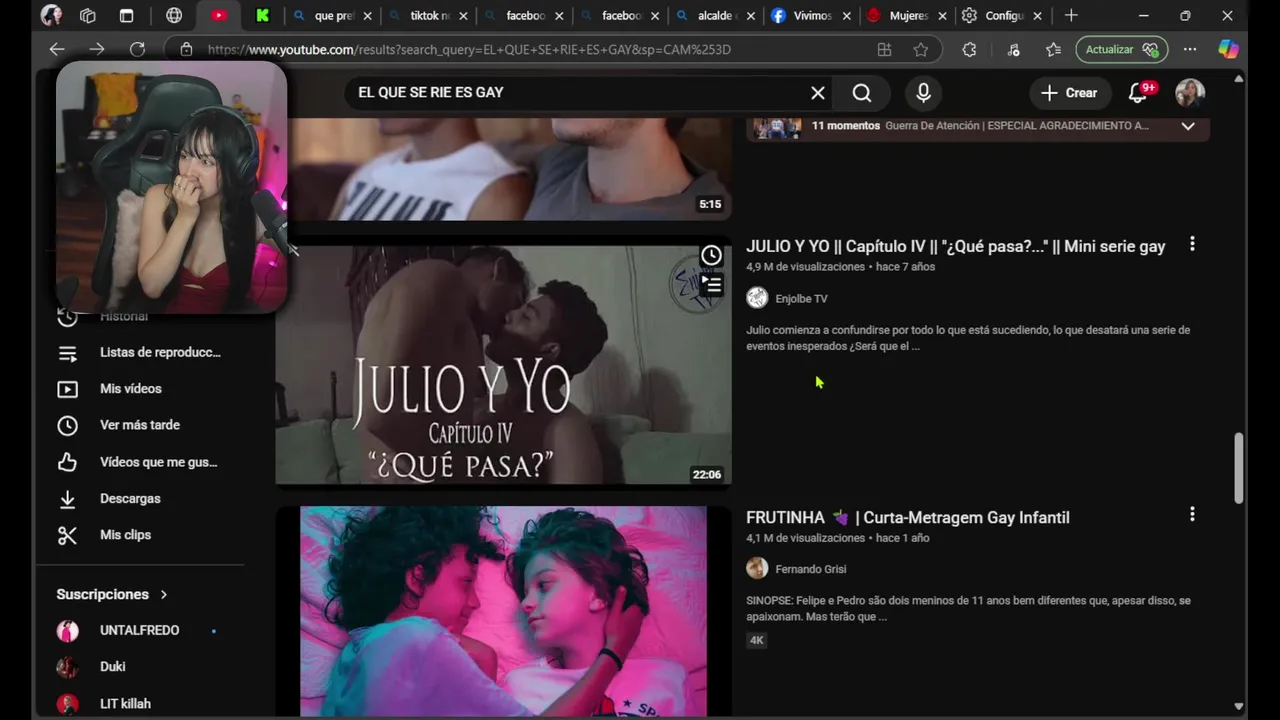
Task: Click the Julio y Yo video thumbnail
Action: (503, 365)
